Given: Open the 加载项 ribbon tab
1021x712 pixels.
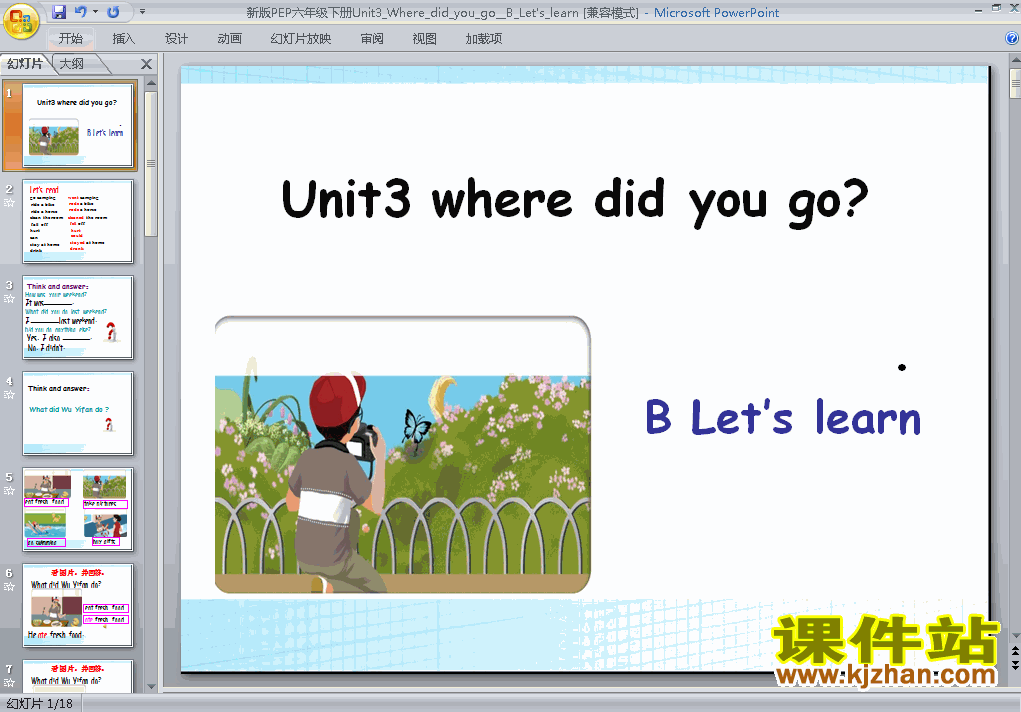Looking at the screenshot, I should coord(484,38).
